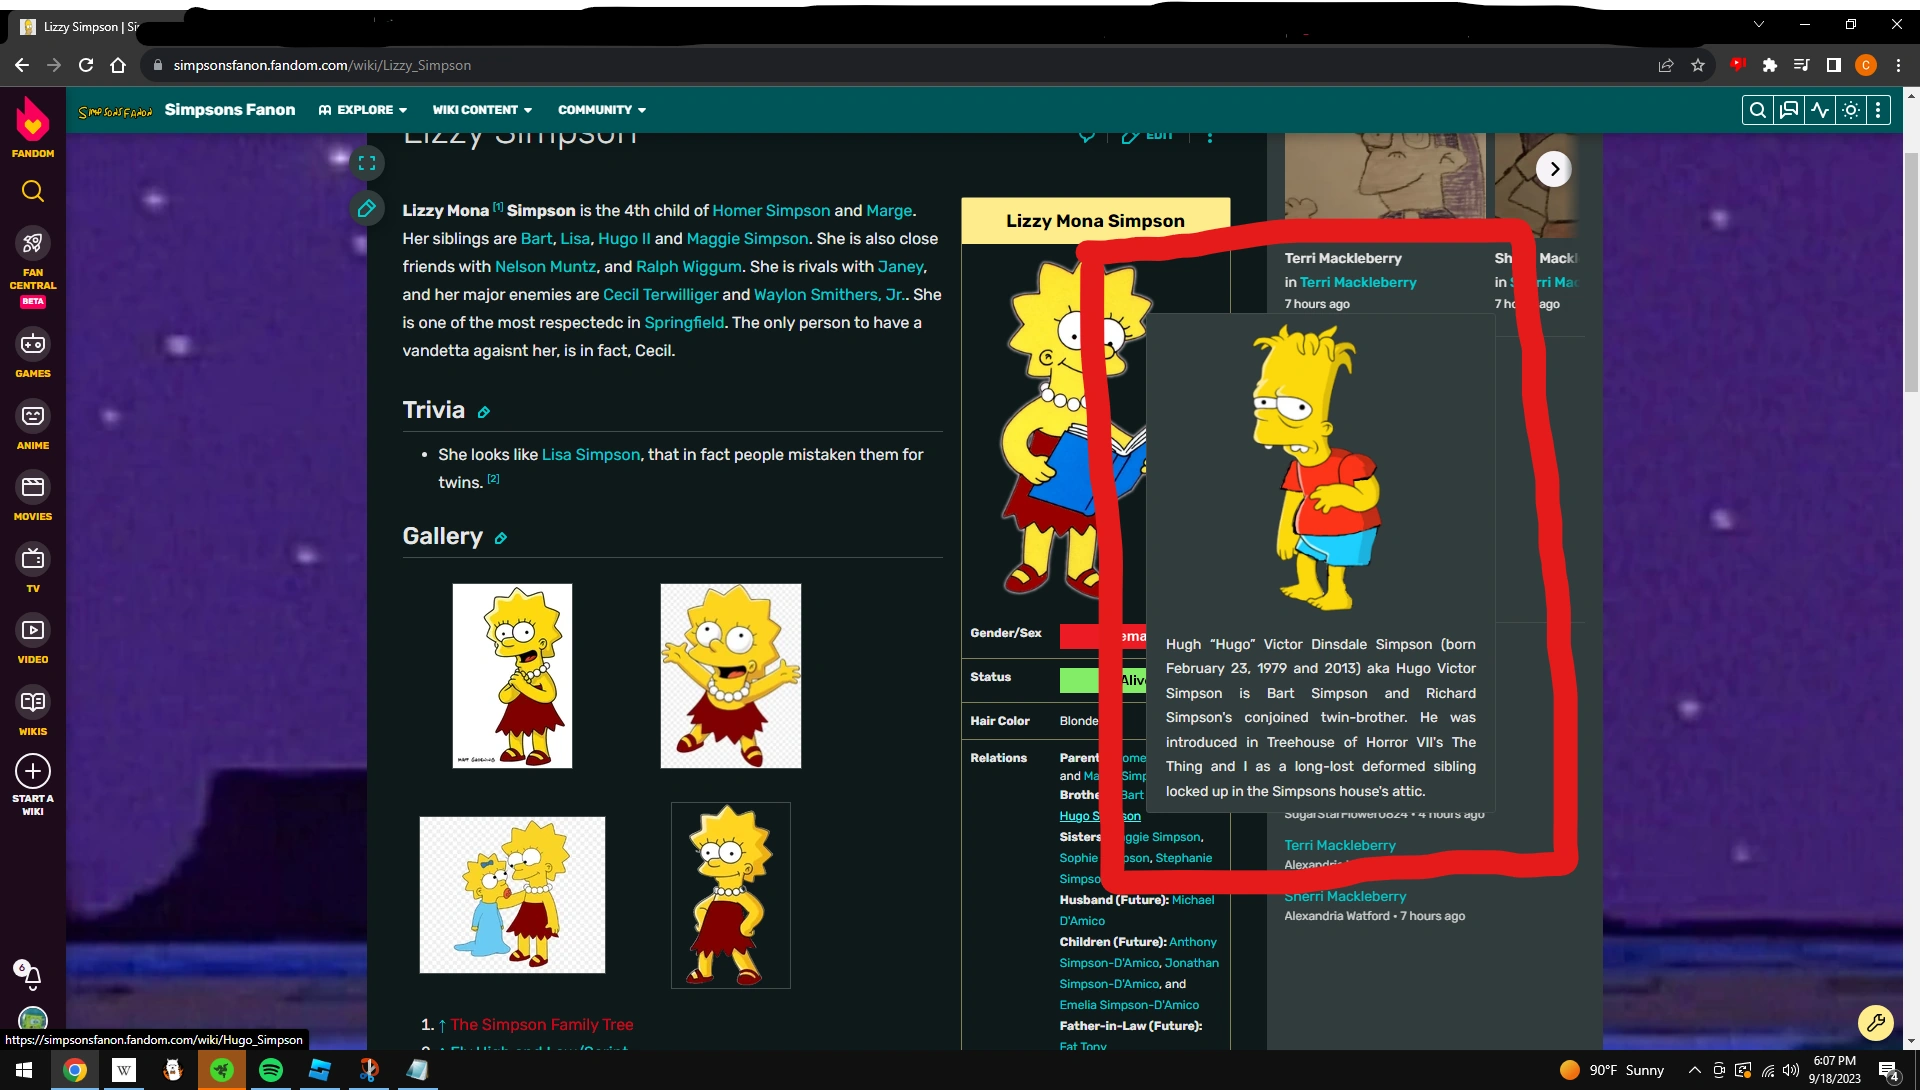Image resolution: width=1920 pixels, height=1090 pixels.
Task: Toggle full-width expand content button
Action: (367, 163)
